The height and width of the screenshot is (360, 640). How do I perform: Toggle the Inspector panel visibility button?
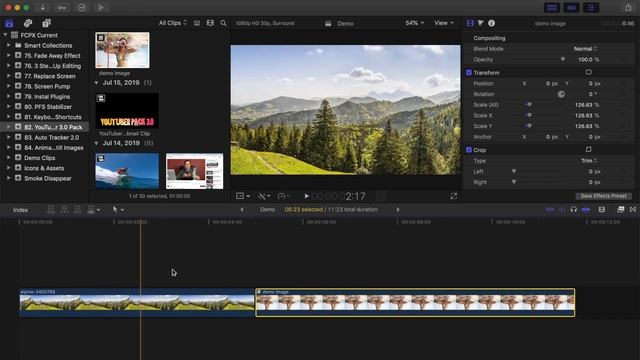point(591,7)
